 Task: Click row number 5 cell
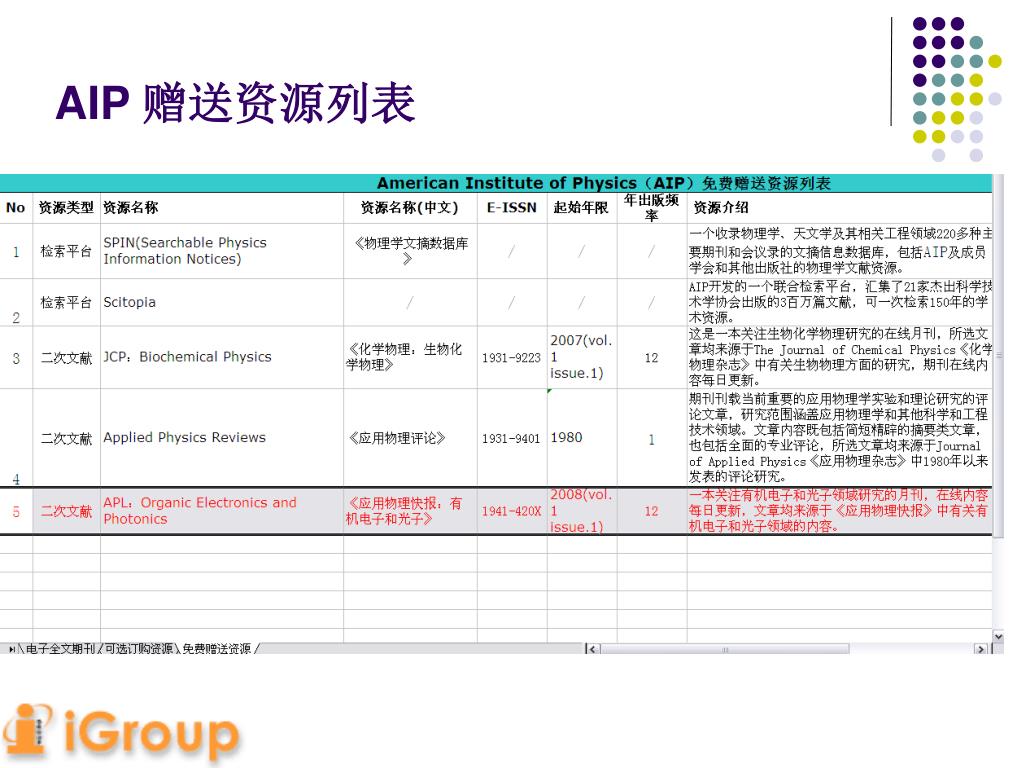(16, 511)
